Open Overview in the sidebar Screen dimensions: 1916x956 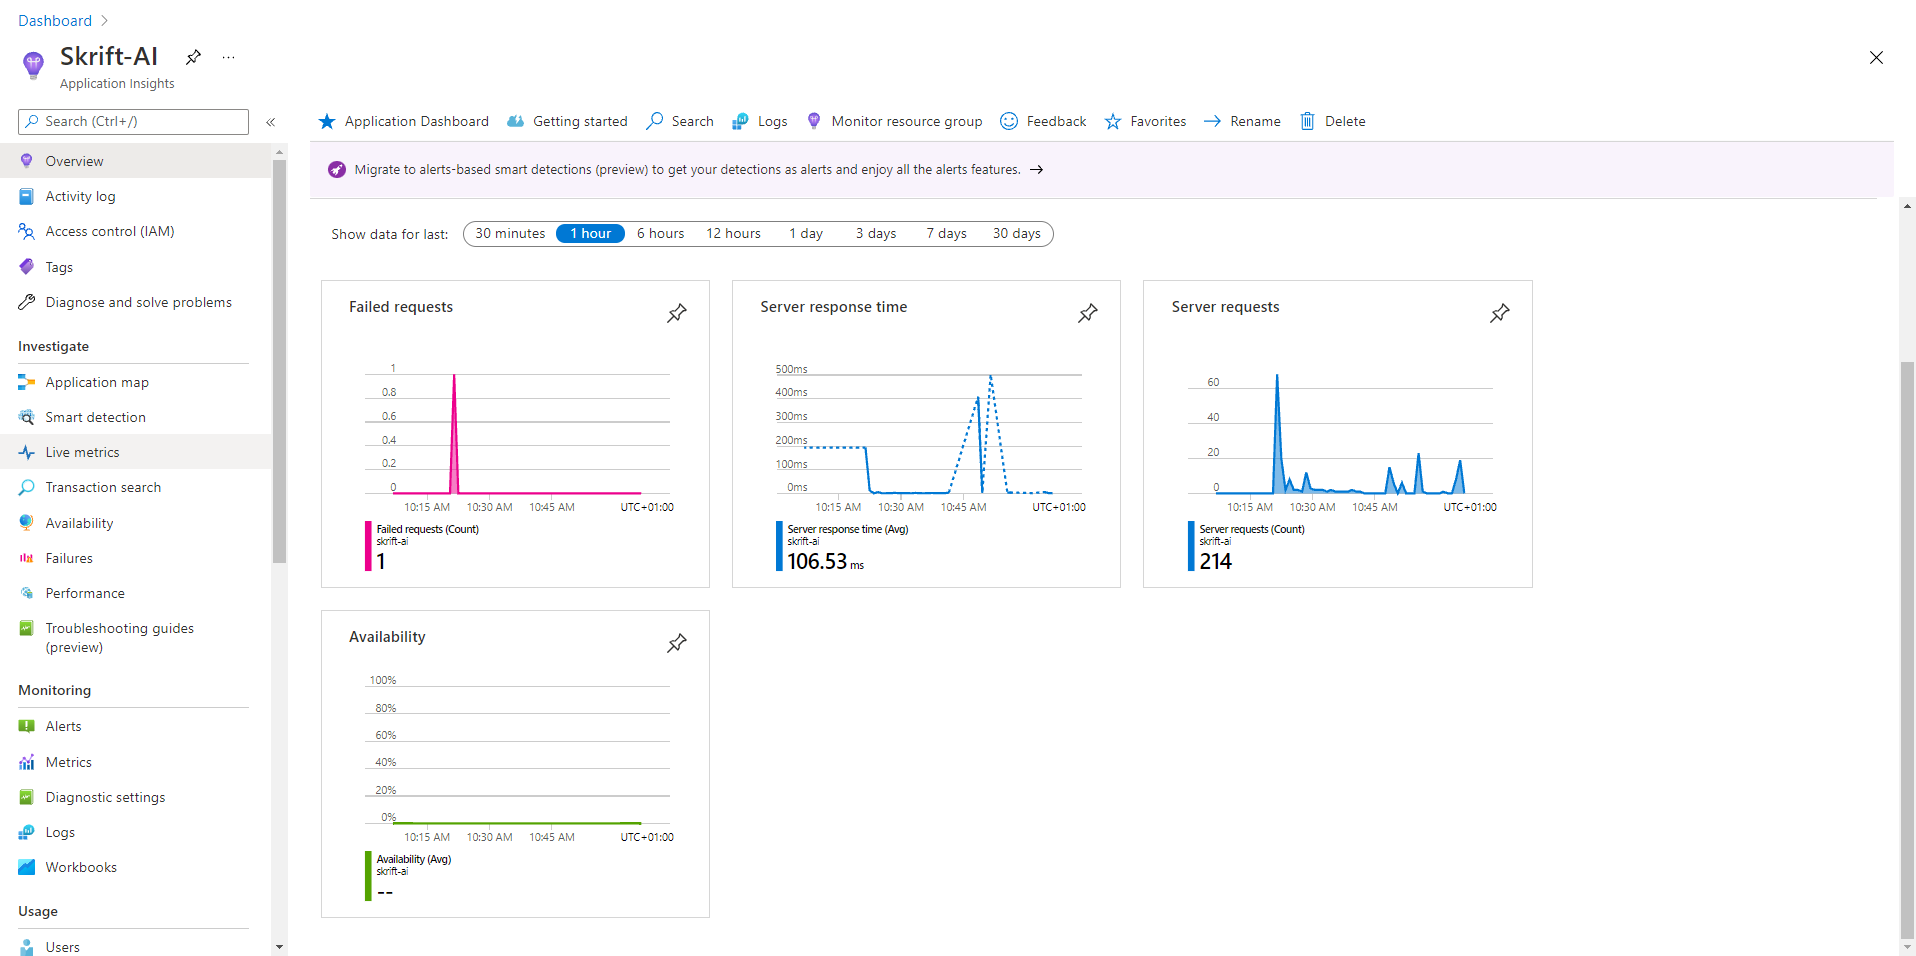[136, 161]
